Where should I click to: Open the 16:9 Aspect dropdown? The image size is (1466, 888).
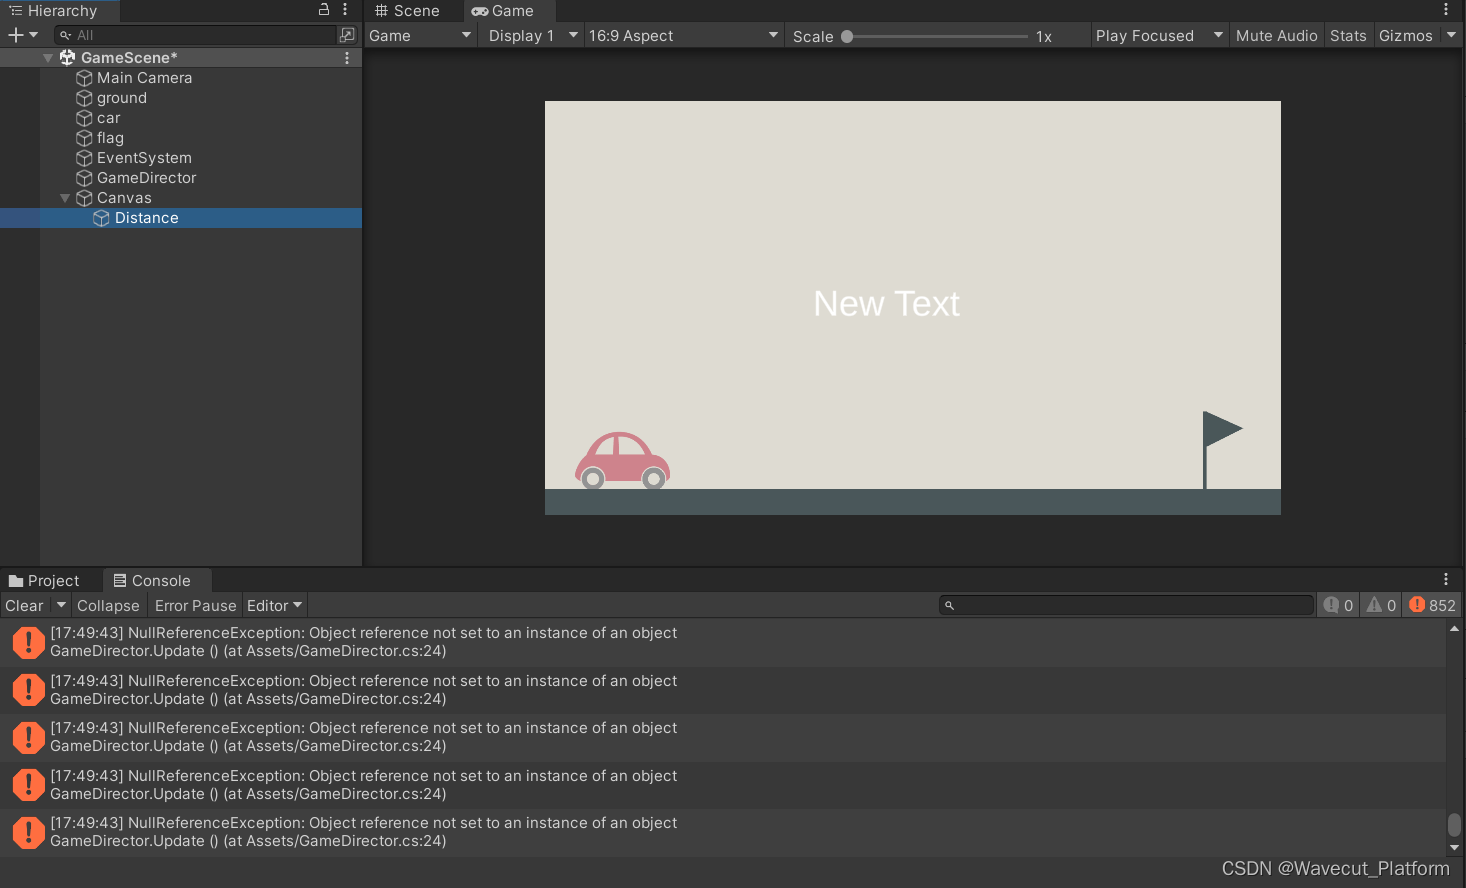pos(684,36)
